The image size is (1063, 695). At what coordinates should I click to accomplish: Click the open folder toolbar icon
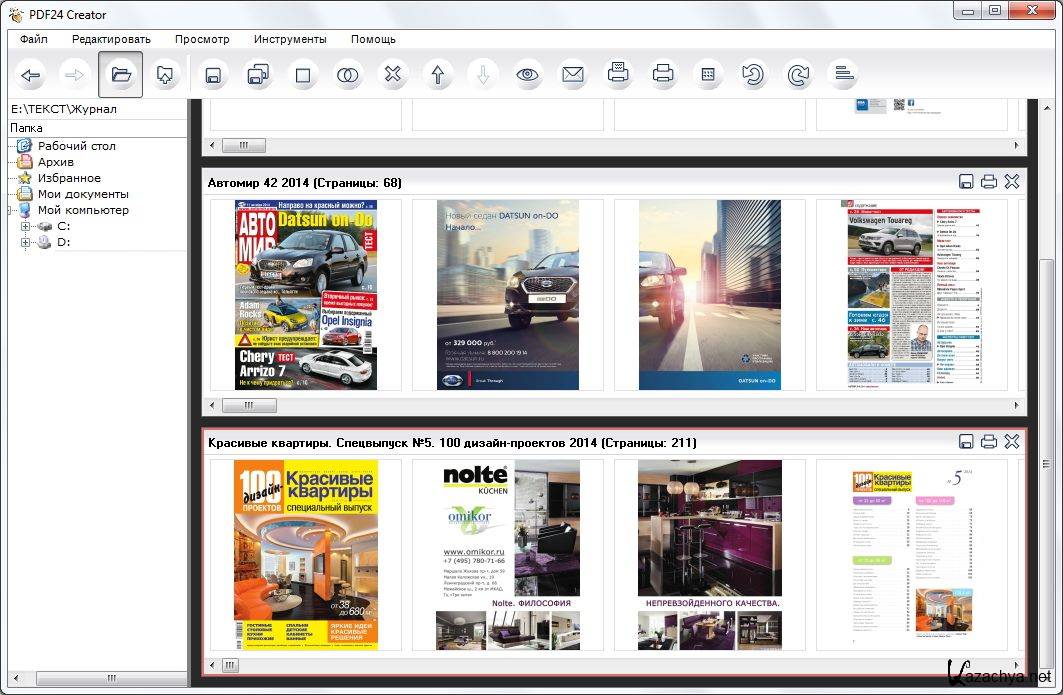click(121, 75)
